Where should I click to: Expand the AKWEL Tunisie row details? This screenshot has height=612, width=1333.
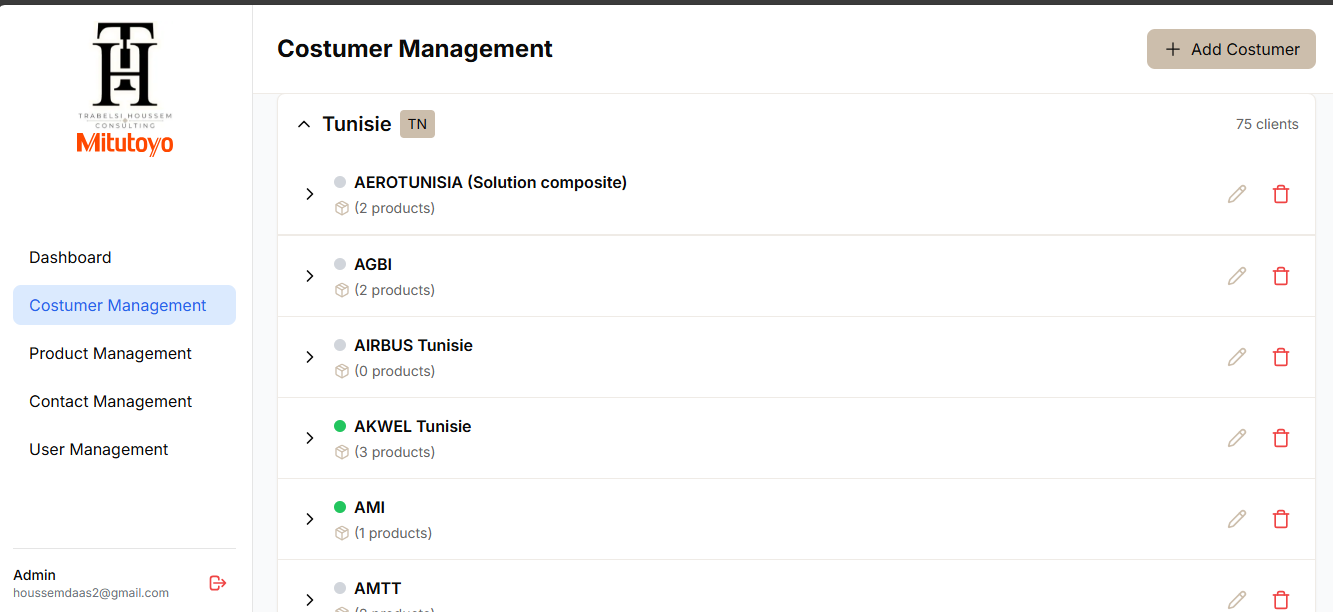310,438
